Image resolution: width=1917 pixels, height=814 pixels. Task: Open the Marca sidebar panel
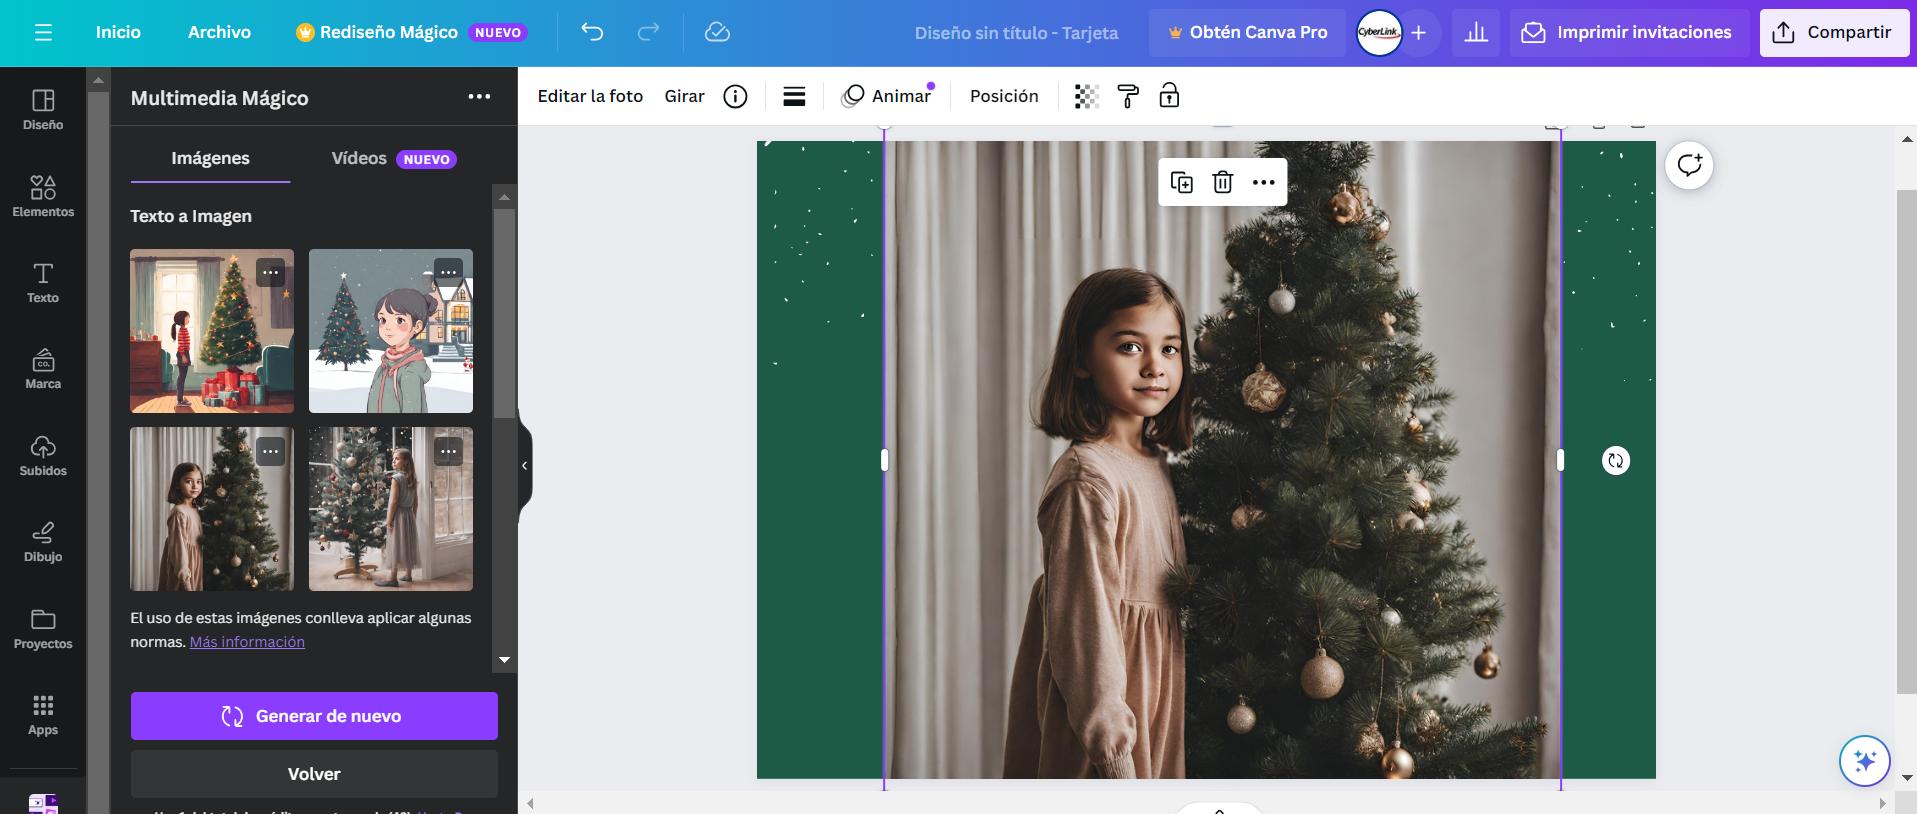click(x=43, y=369)
